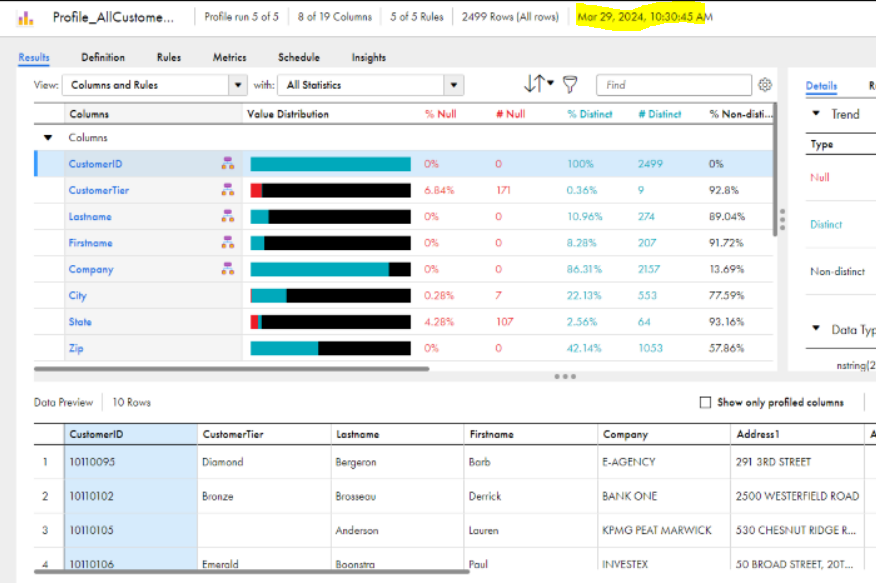Click the 8 of 19 Columns text
Image resolution: width=876 pixels, height=583 pixels.
[x=335, y=17]
